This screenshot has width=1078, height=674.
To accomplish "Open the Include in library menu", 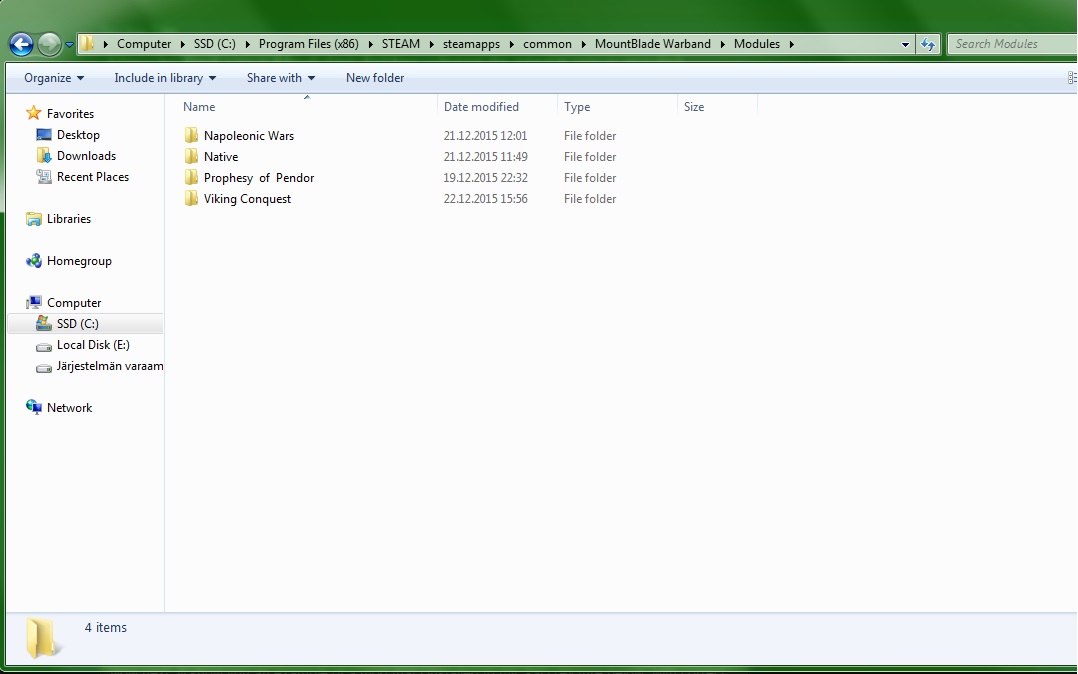I will coord(165,78).
